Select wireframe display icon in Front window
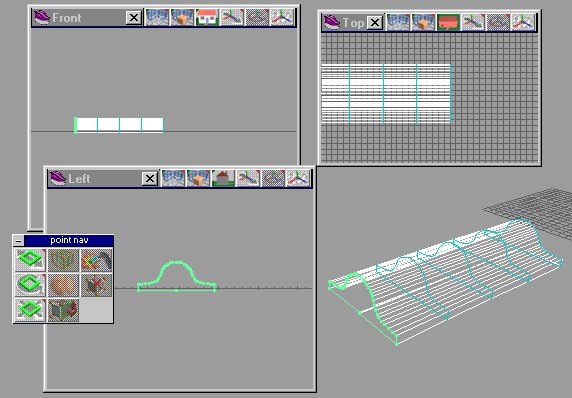The image size is (572, 398). point(157,18)
